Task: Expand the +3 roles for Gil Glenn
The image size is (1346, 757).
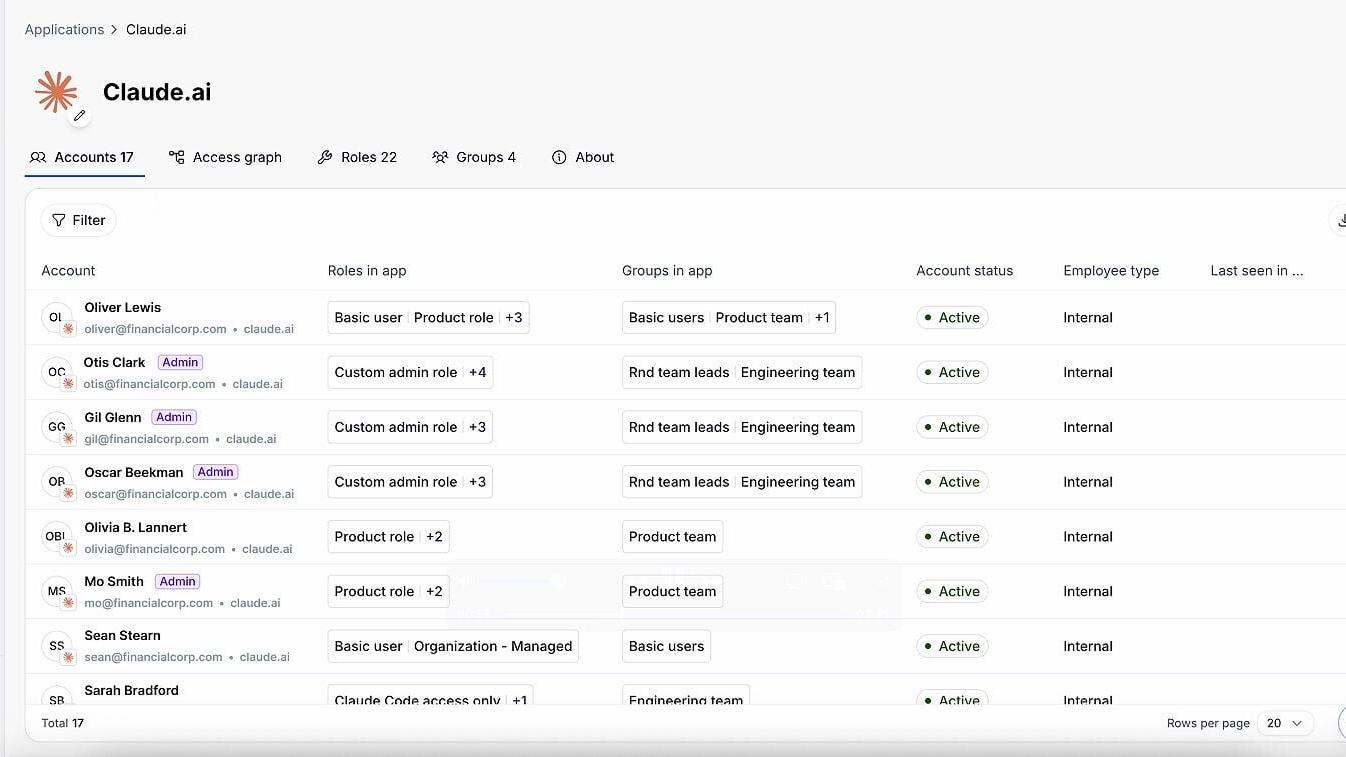Action: tap(478, 427)
